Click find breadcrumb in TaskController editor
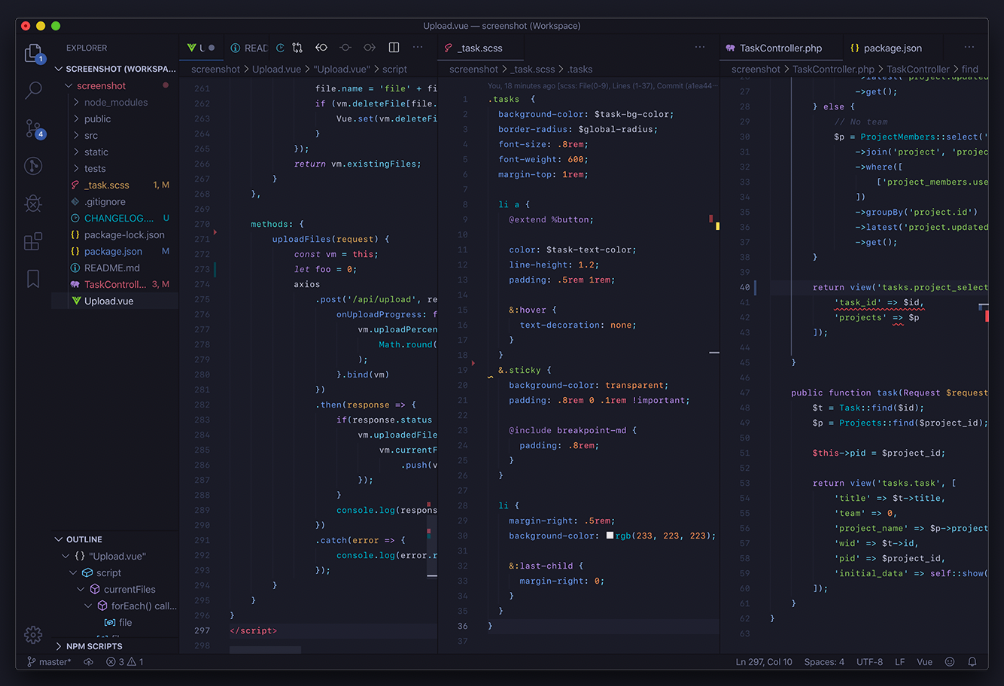The image size is (1004, 686). [970, 69]
